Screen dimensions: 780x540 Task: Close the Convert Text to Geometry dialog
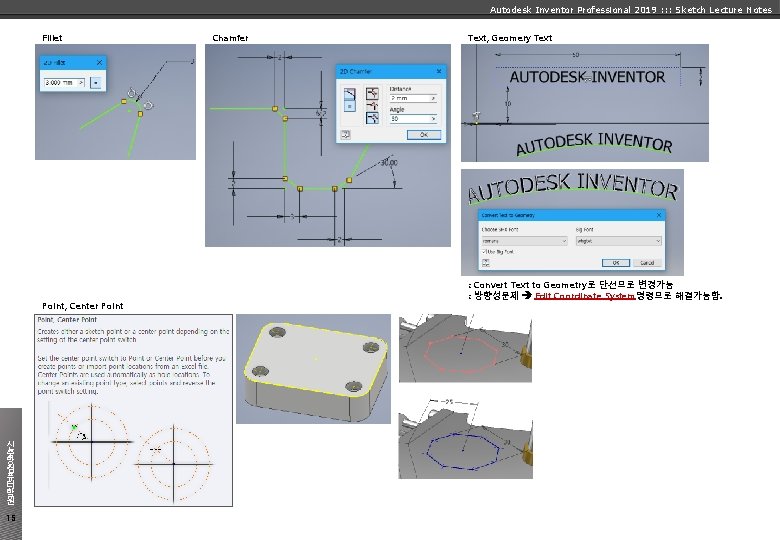pos(659,215)
